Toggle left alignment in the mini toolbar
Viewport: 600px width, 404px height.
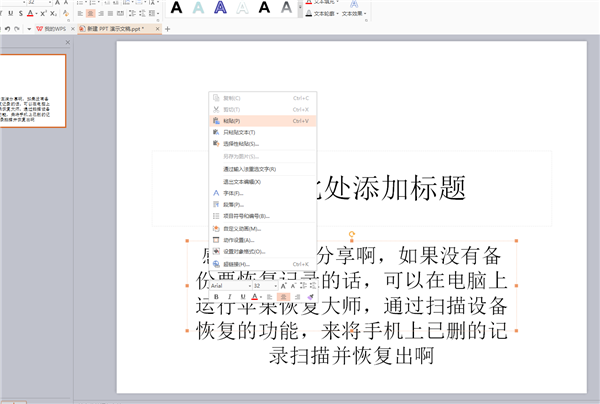pyautogui.click(x=271, y=297)
